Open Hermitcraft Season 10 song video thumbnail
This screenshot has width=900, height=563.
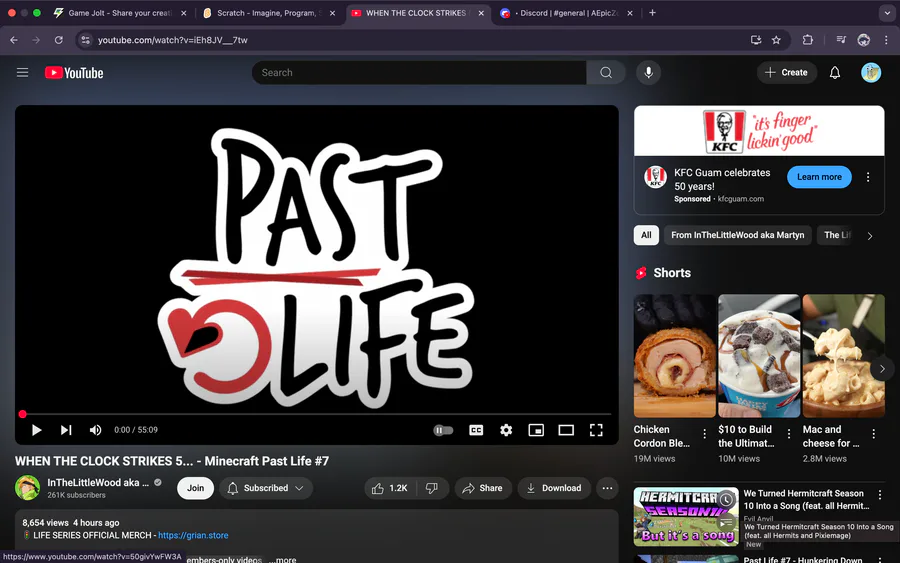click(686, 517)
